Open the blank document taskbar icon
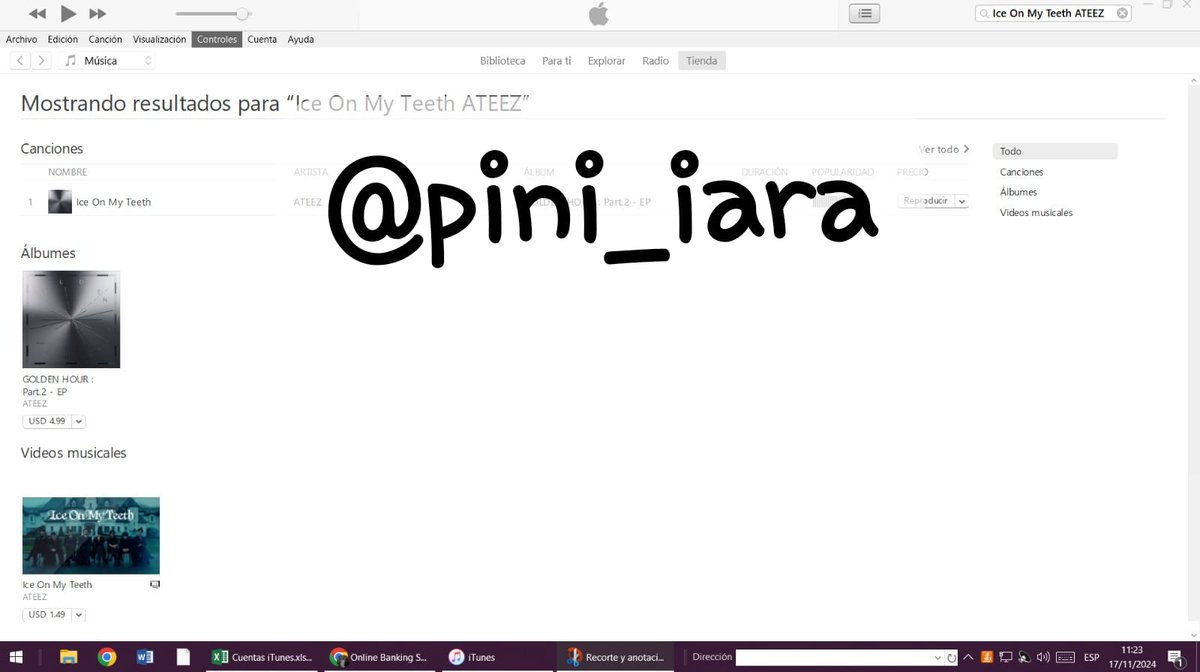 (183, 657)
